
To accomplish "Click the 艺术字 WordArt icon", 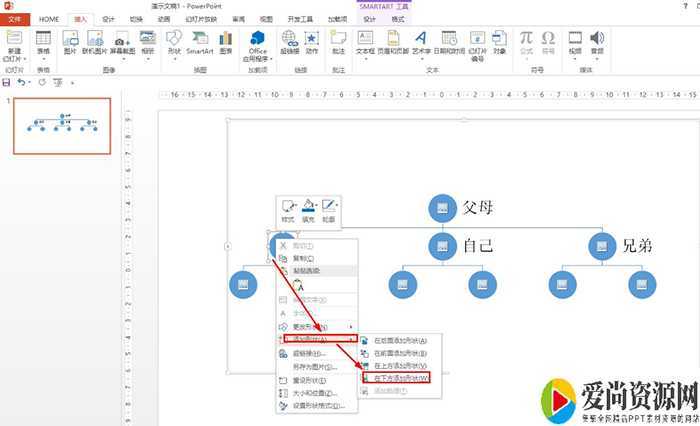I will [x=420, y=42].
